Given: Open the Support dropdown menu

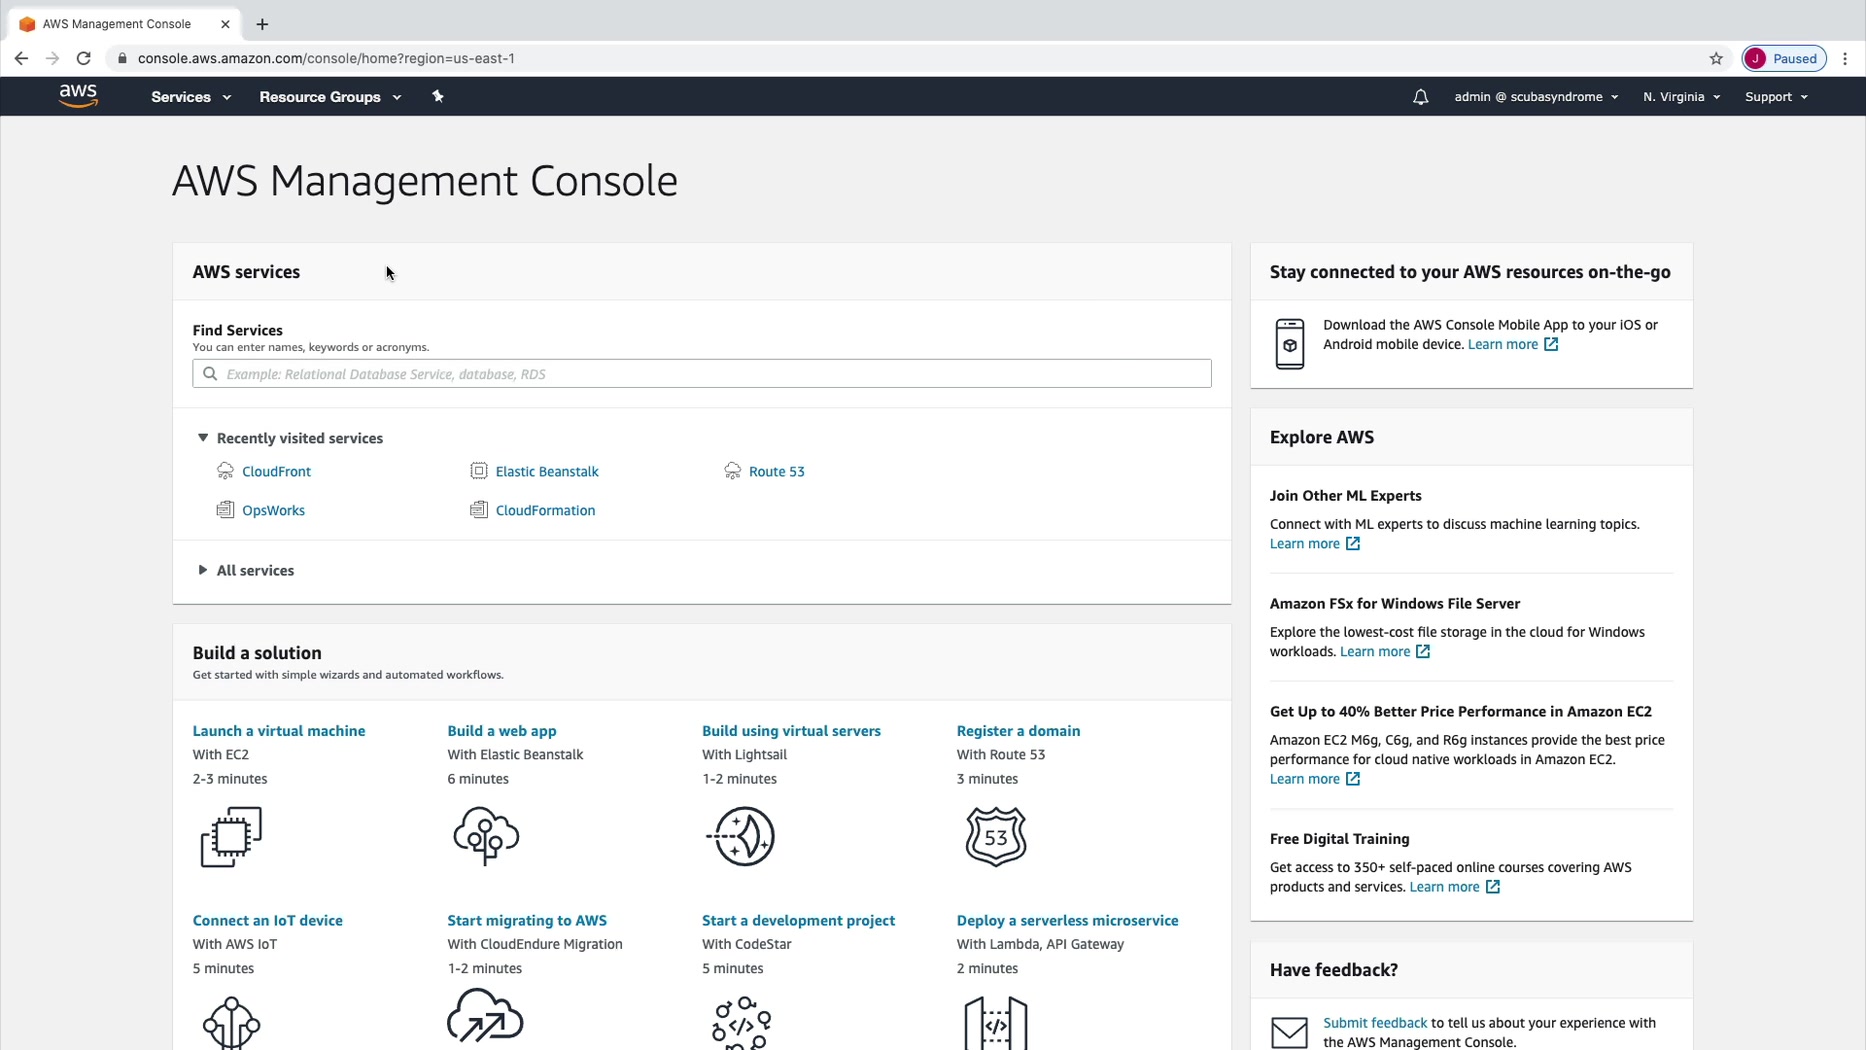Looking at the screenshot, I should (x=1776, y=97).
